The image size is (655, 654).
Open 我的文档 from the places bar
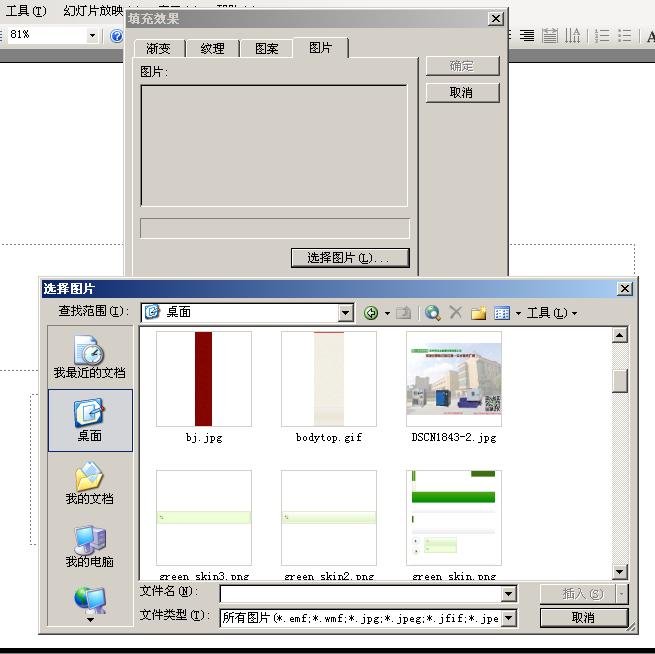tap(90, 483)
